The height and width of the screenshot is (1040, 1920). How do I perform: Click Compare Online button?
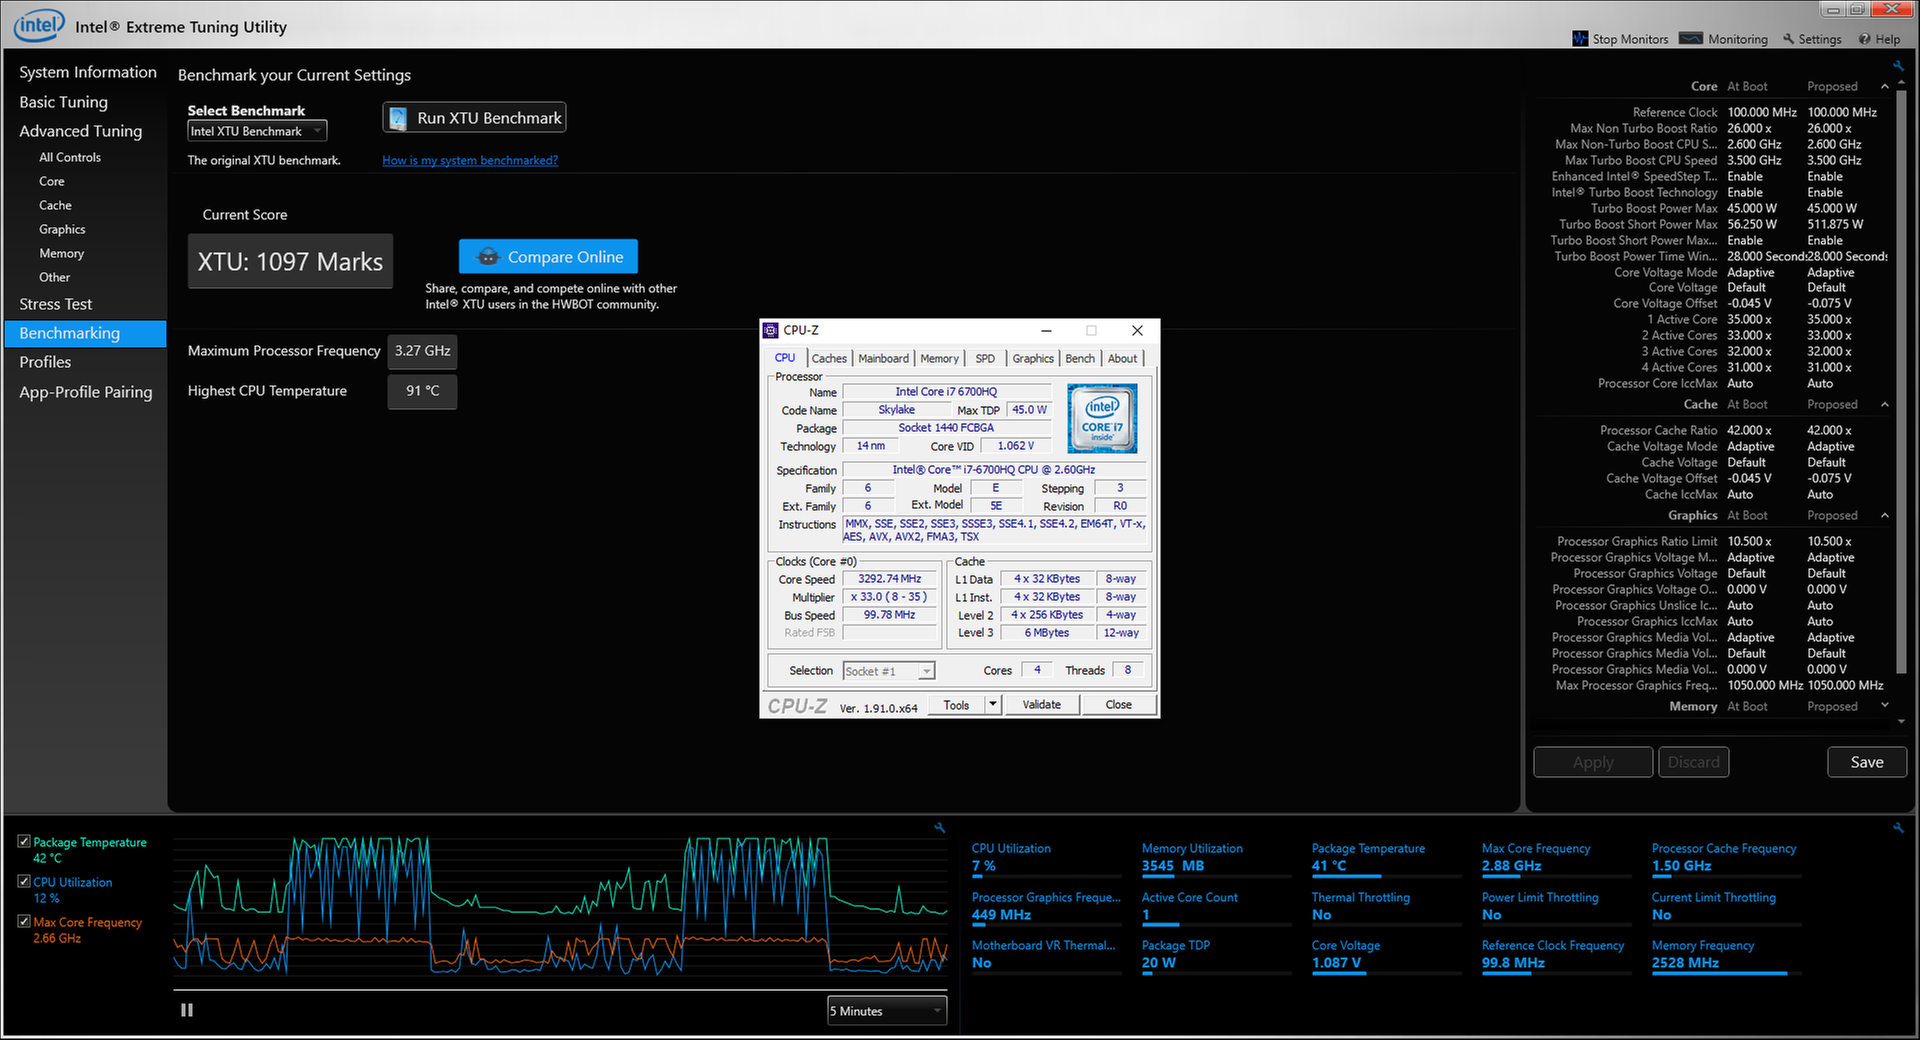click(548, 257)
